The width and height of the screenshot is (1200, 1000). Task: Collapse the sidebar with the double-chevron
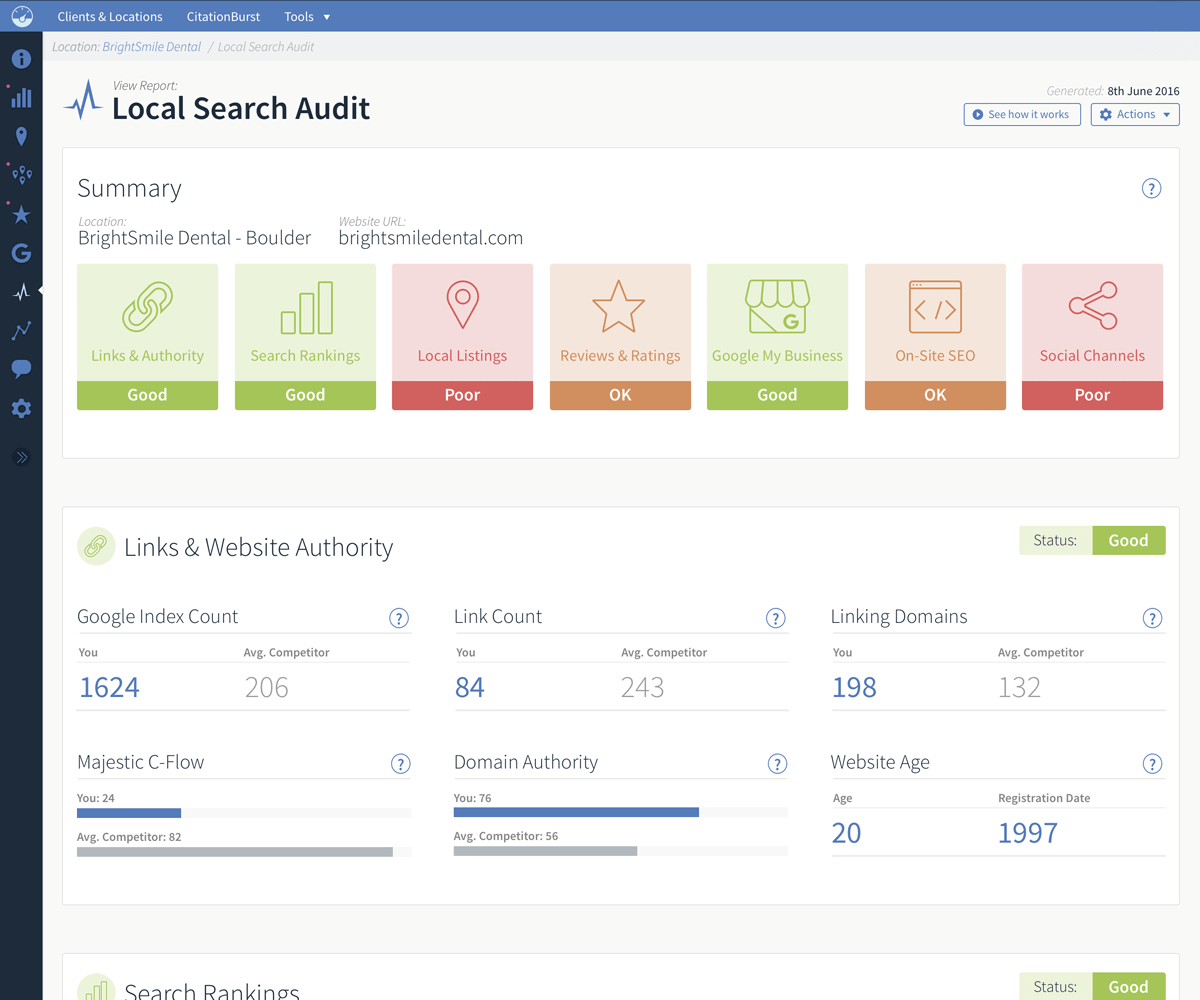point(21,457)
